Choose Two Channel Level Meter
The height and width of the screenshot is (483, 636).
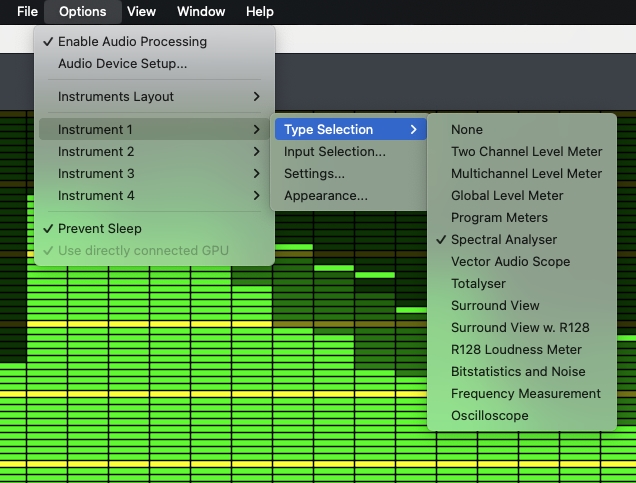522,152
